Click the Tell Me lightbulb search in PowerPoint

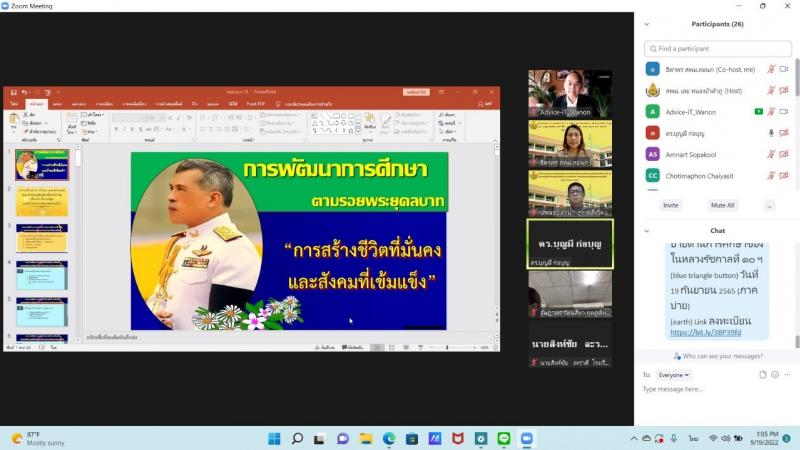278,104
